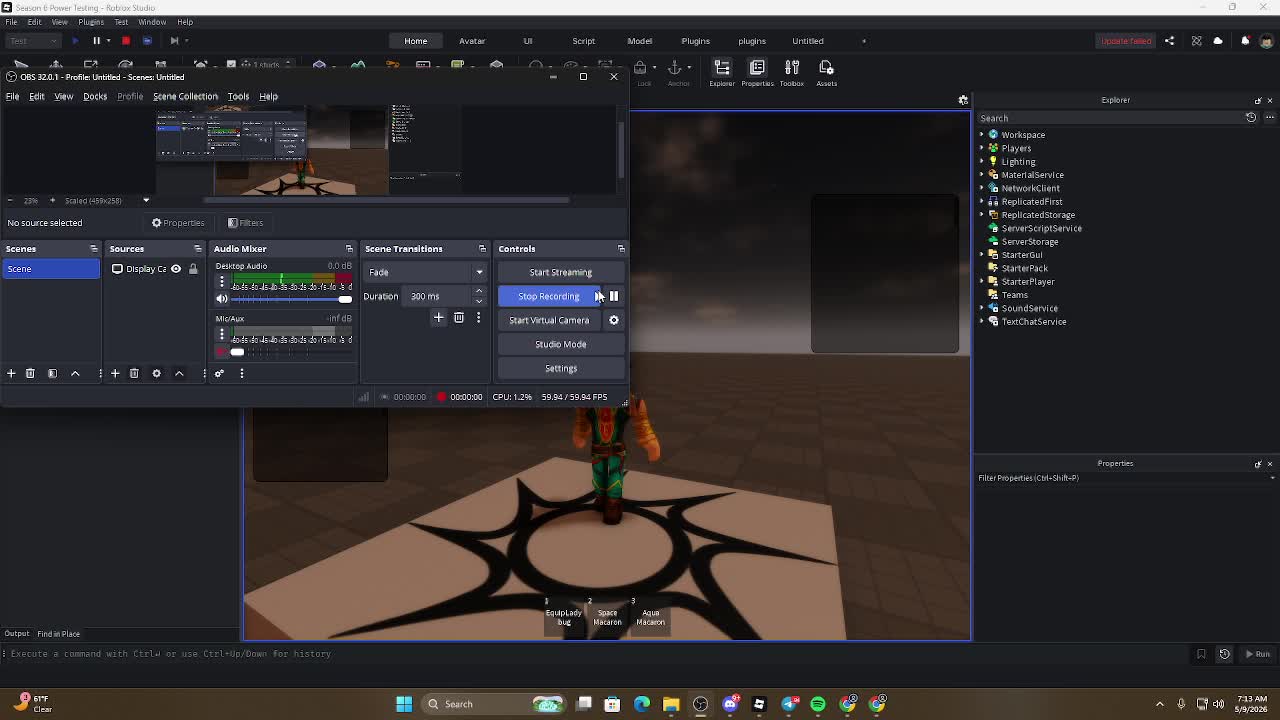Click the Start Streaming button
Viewport: 1280px width, 720px height.
(x=561, y=272)
